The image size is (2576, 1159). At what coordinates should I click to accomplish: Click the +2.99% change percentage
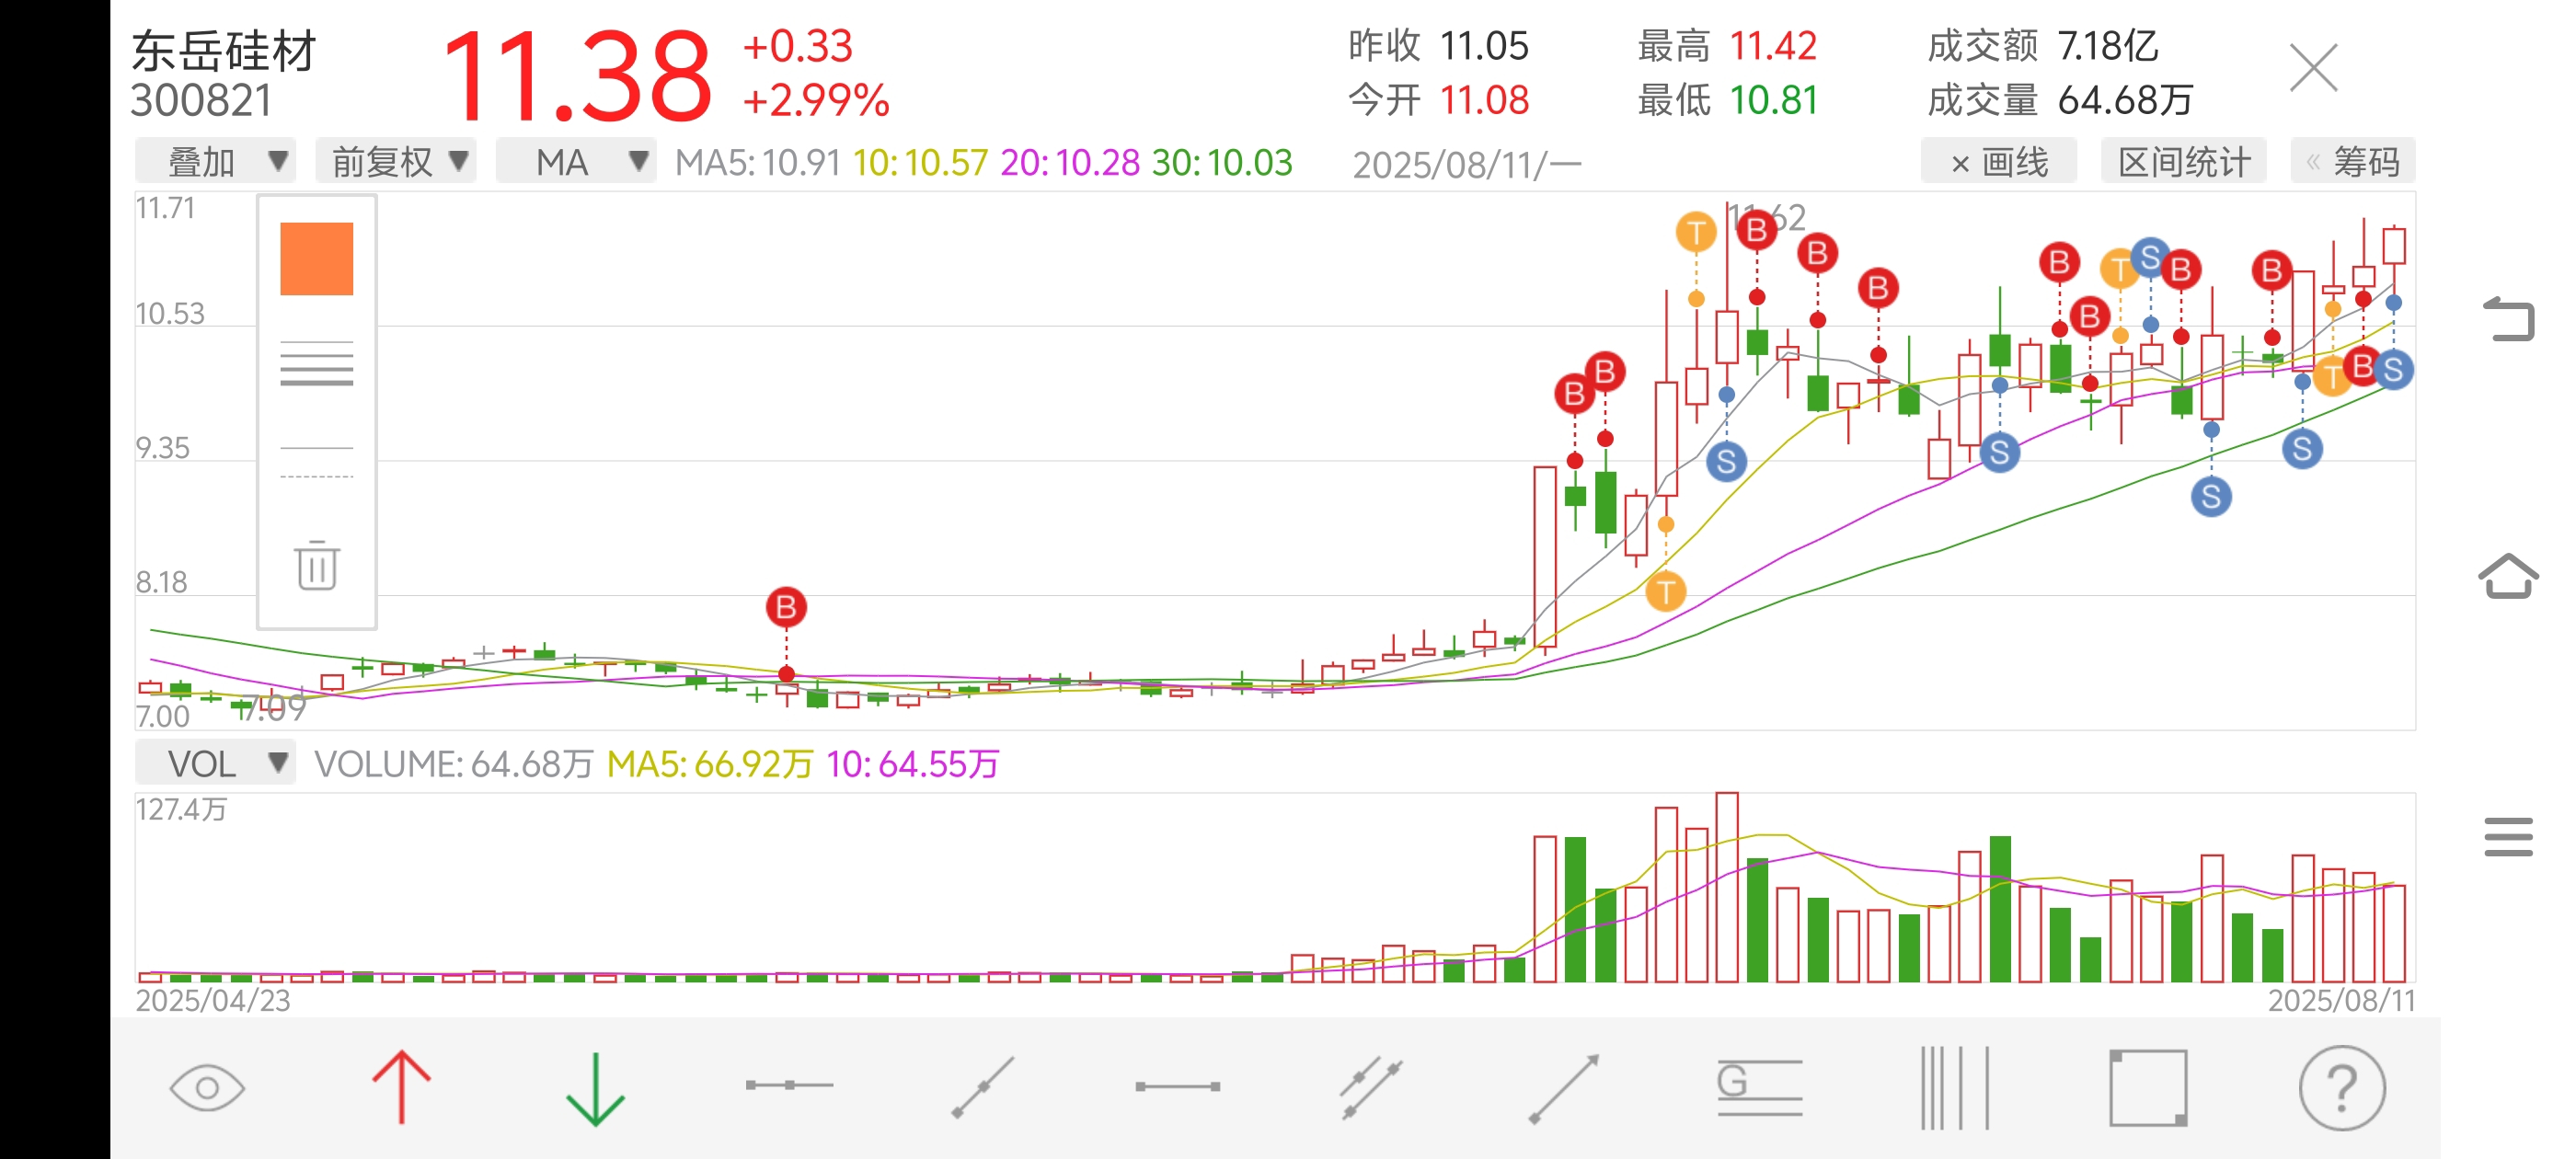click(816, 100)
